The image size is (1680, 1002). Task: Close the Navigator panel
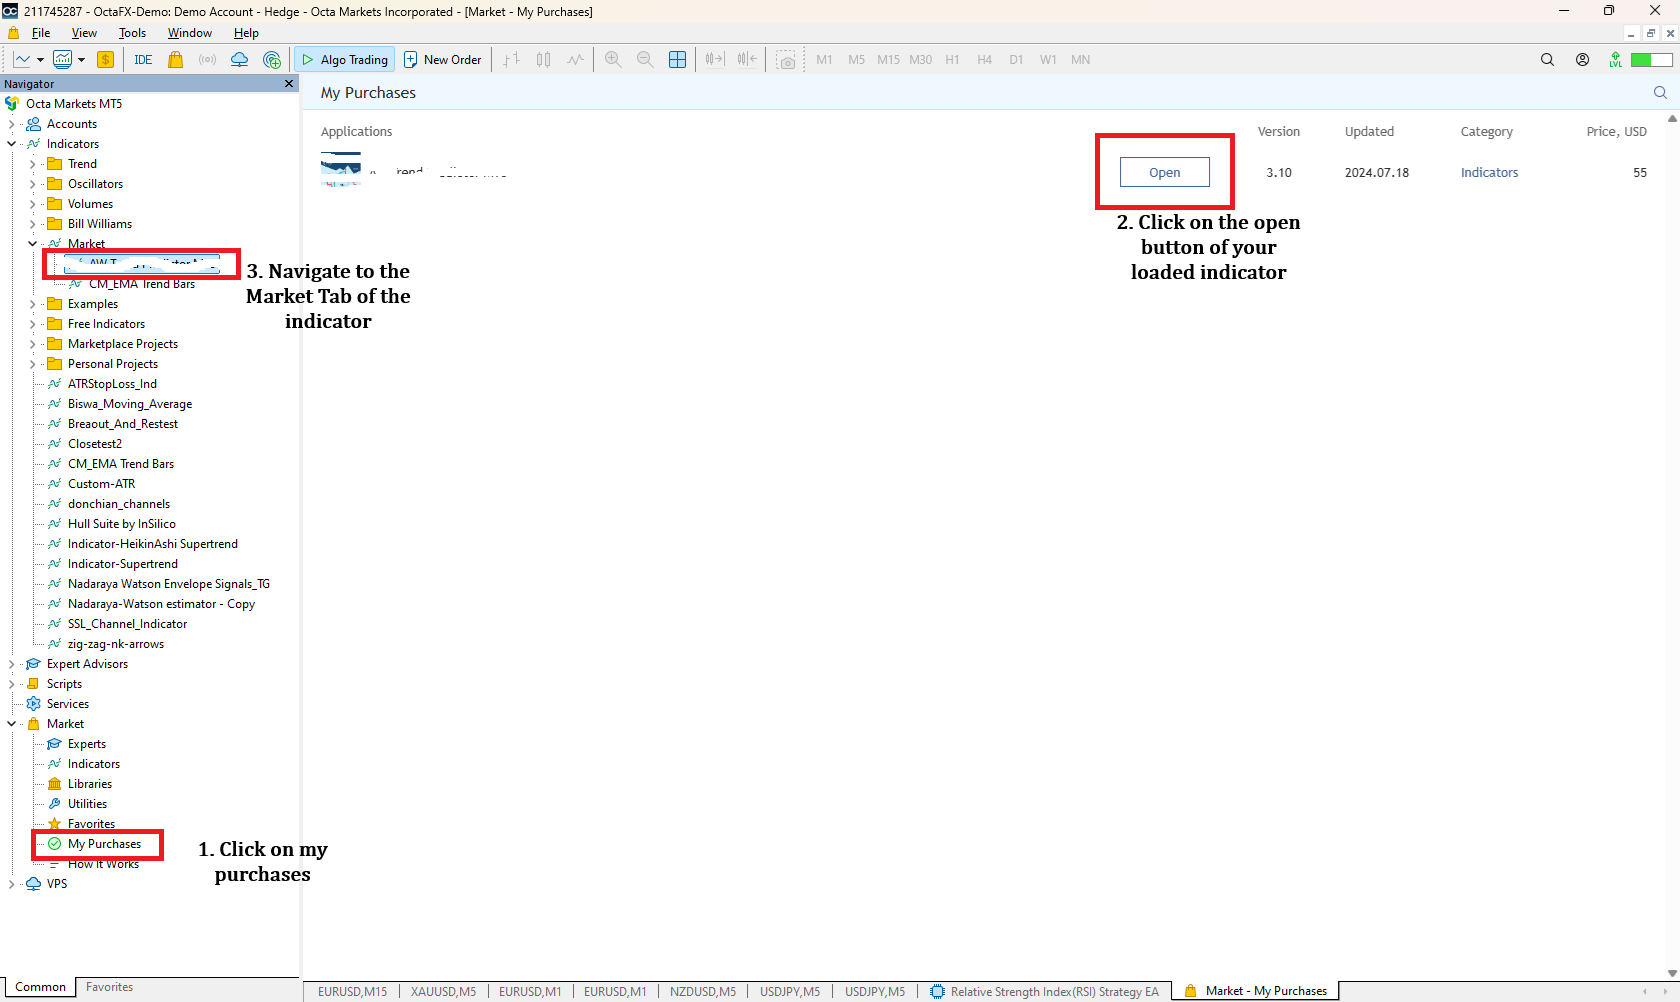pyautogui.click(x=289, y=84)
